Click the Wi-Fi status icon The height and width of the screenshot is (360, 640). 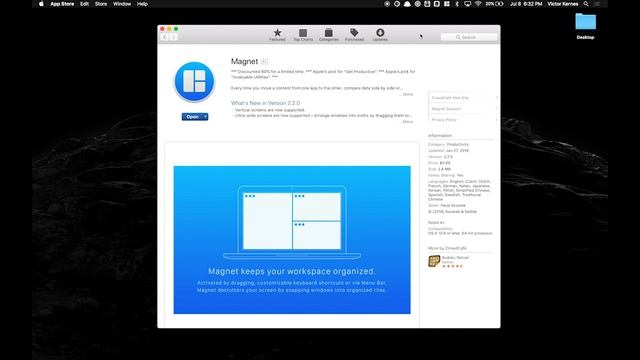[478, 4]
